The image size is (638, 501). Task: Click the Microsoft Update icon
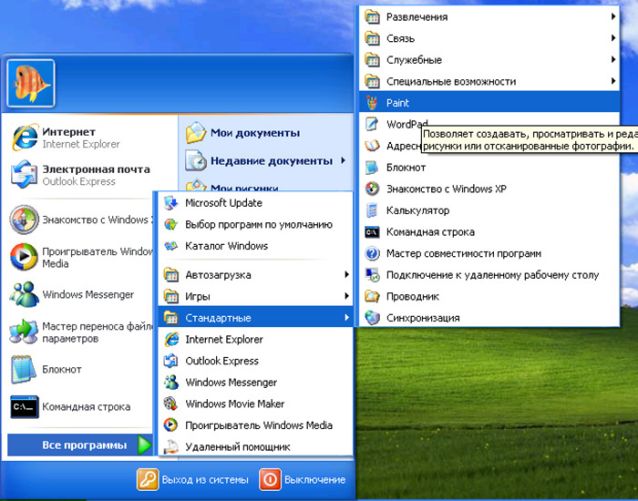click(x=171, y=203)
